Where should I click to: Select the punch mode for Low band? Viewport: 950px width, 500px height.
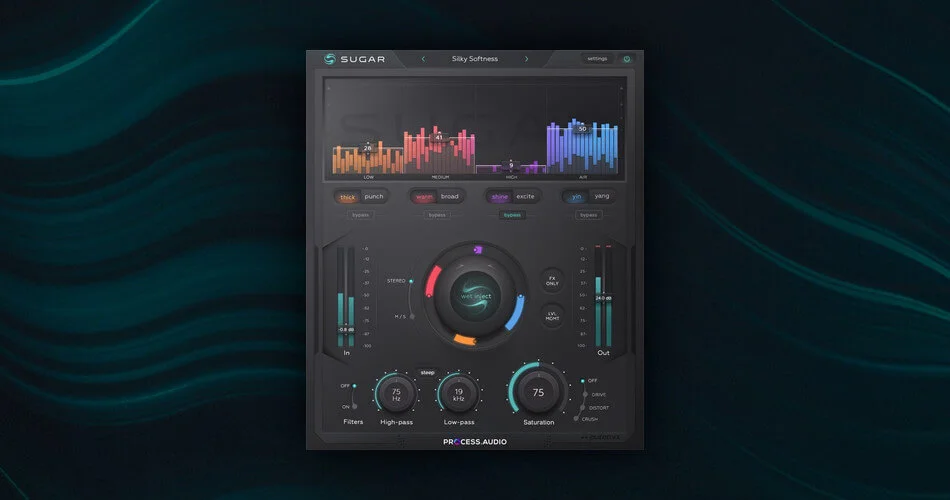point(374,196)
